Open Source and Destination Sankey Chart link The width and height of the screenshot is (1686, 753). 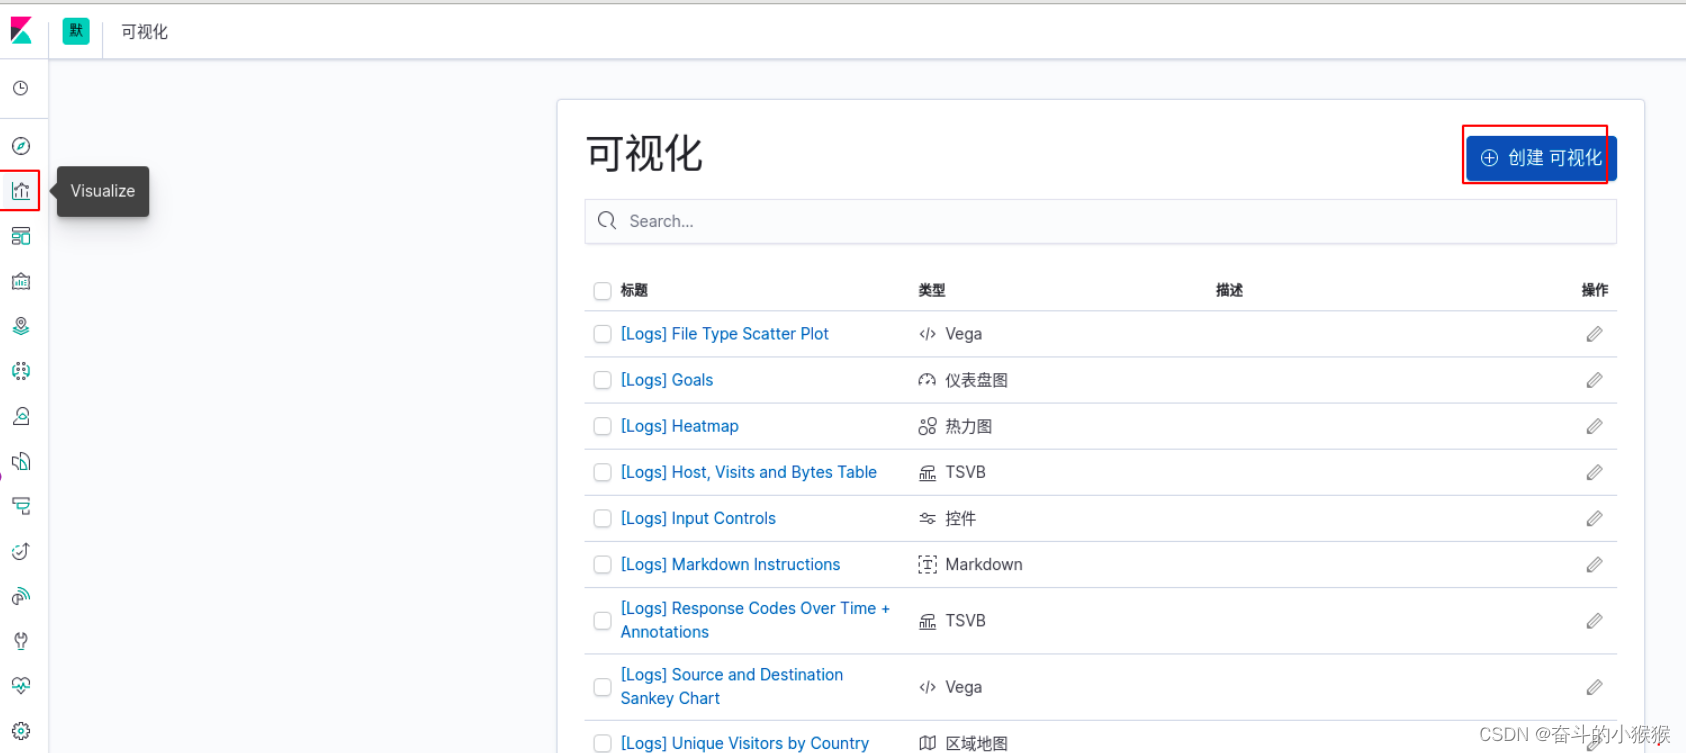click(732, 686)
